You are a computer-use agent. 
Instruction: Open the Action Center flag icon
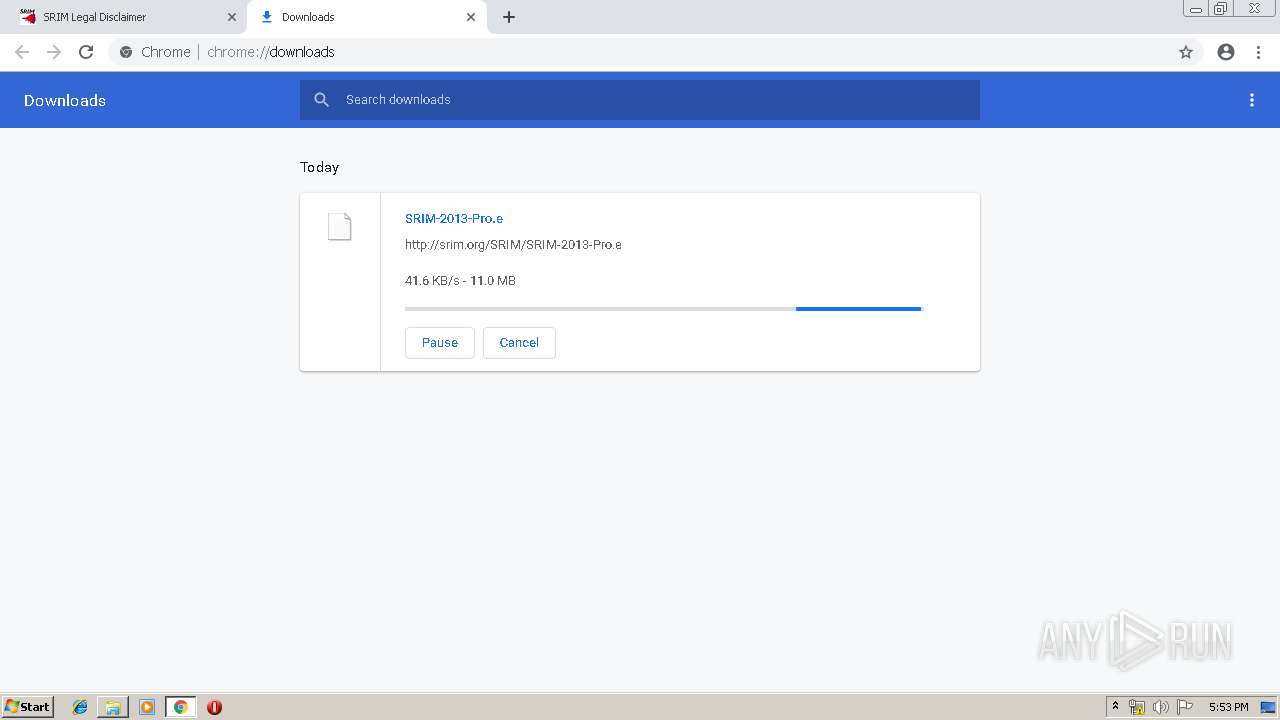point(1185,707)
